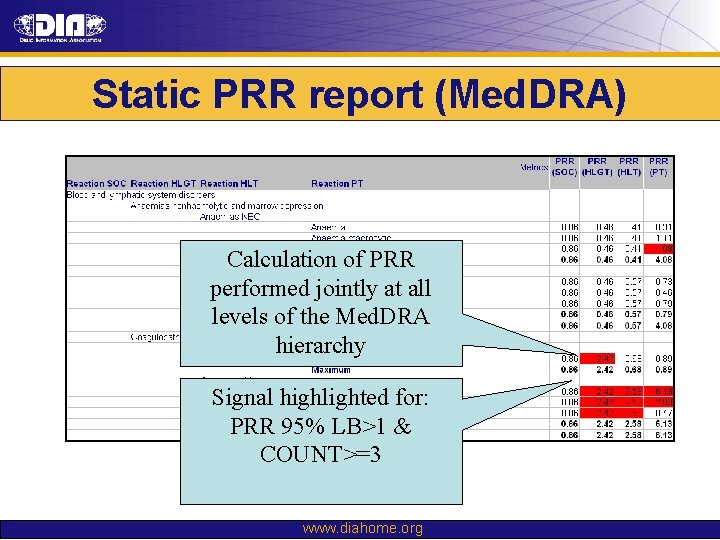Screen dimensions: 720x540
Task: Select the Calculation of PRR performed jointly callout
Action: click(x=321, y=304)
